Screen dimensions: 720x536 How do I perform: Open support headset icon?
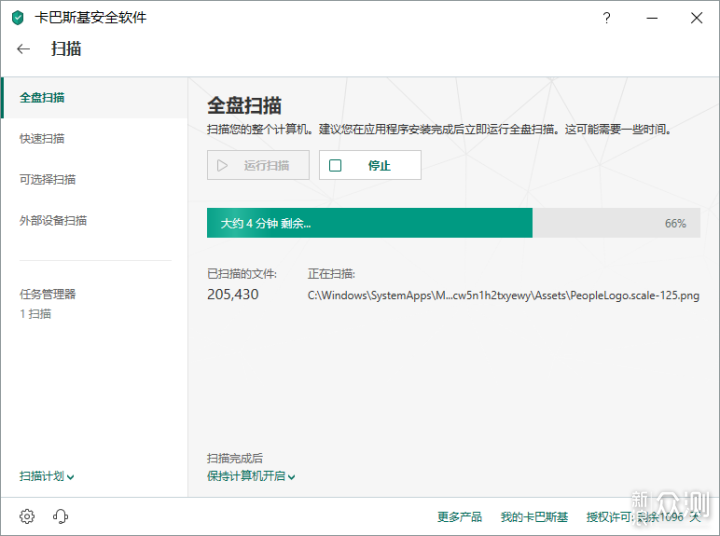pyautogui.click(x=61, y=516)
